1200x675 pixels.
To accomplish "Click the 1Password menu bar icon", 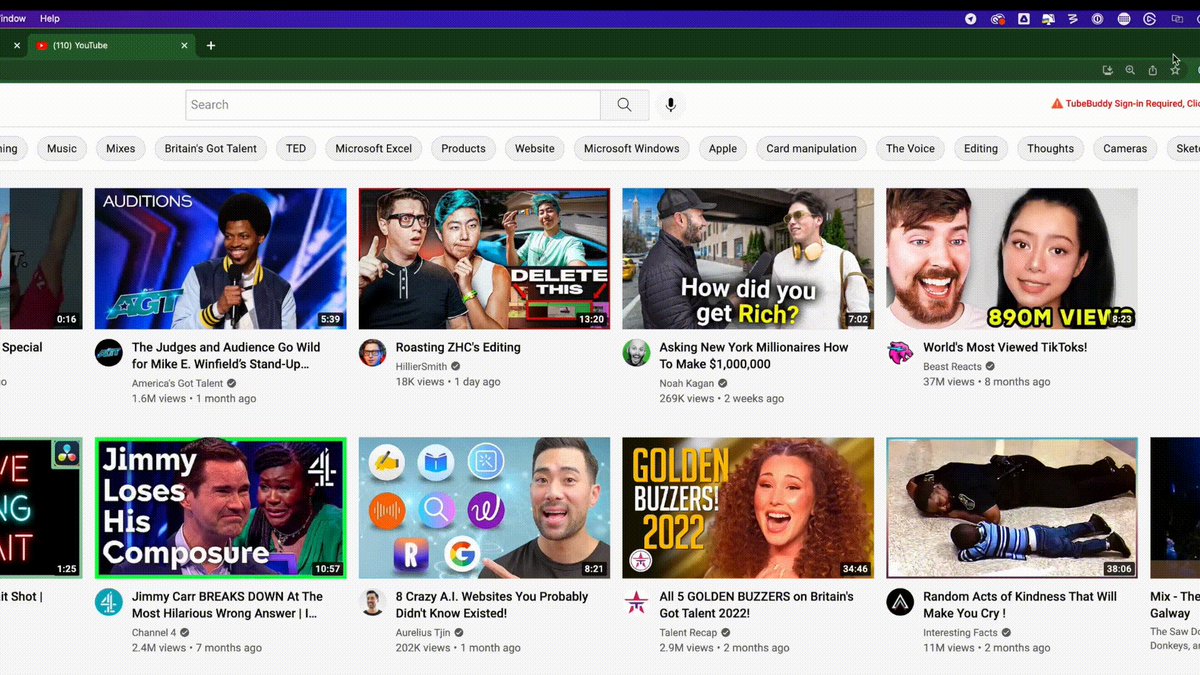I will 1098,18.
